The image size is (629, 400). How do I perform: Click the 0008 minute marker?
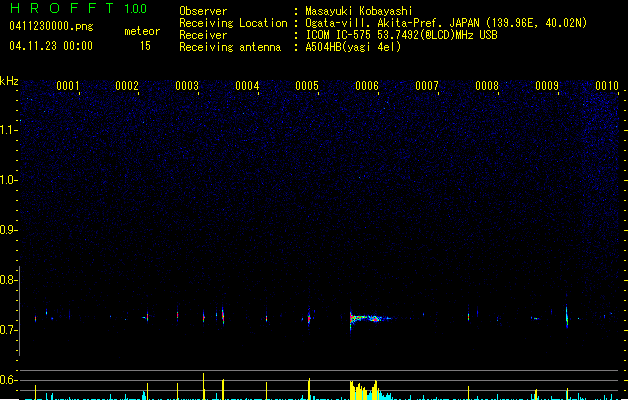487,86
